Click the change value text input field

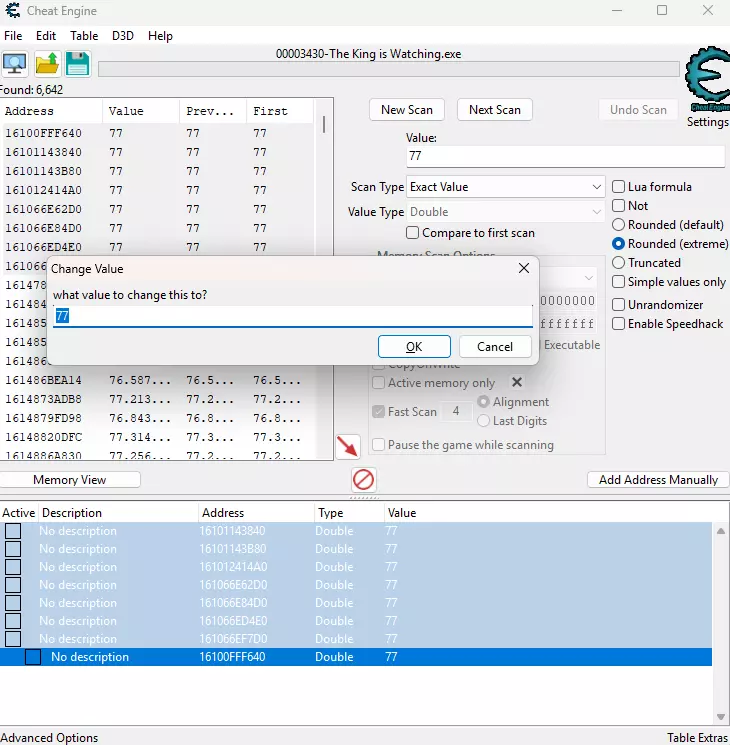coord(293,316)
